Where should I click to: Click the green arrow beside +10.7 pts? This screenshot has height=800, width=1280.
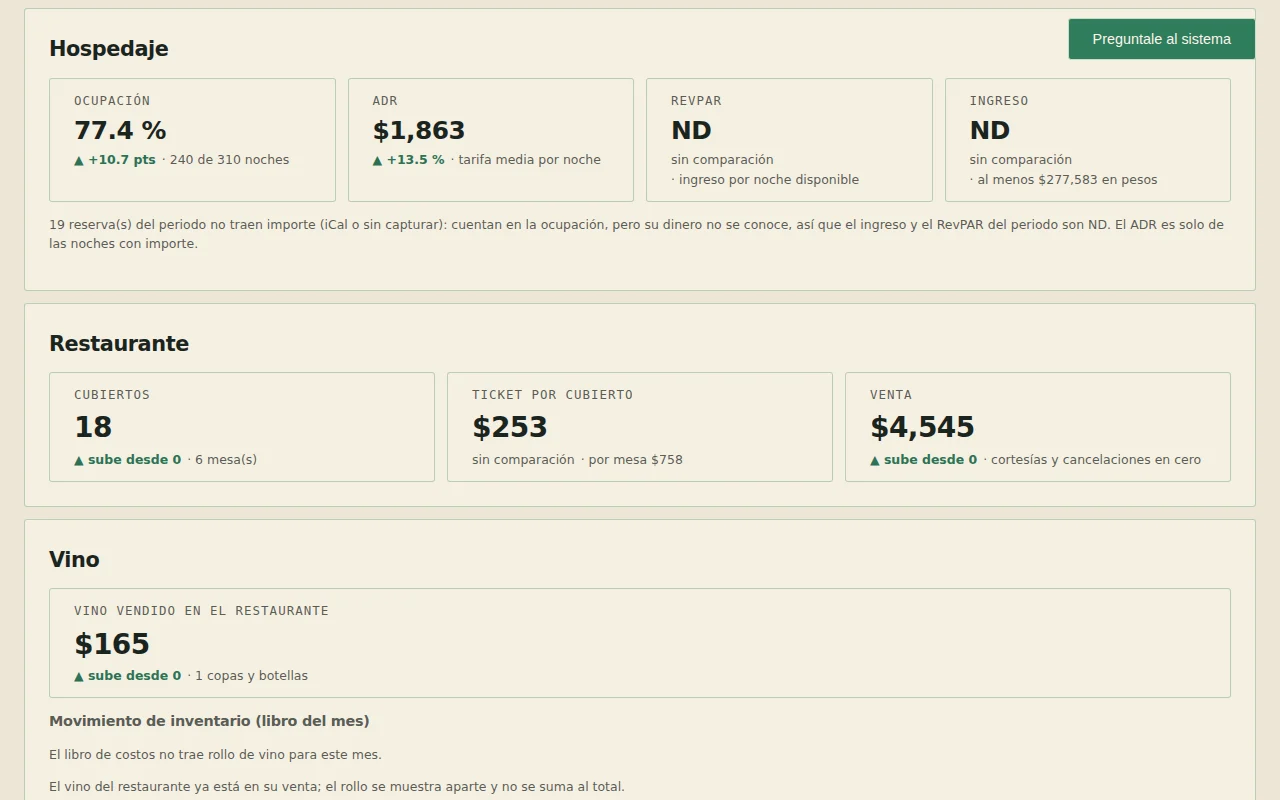tap(79, 160)
